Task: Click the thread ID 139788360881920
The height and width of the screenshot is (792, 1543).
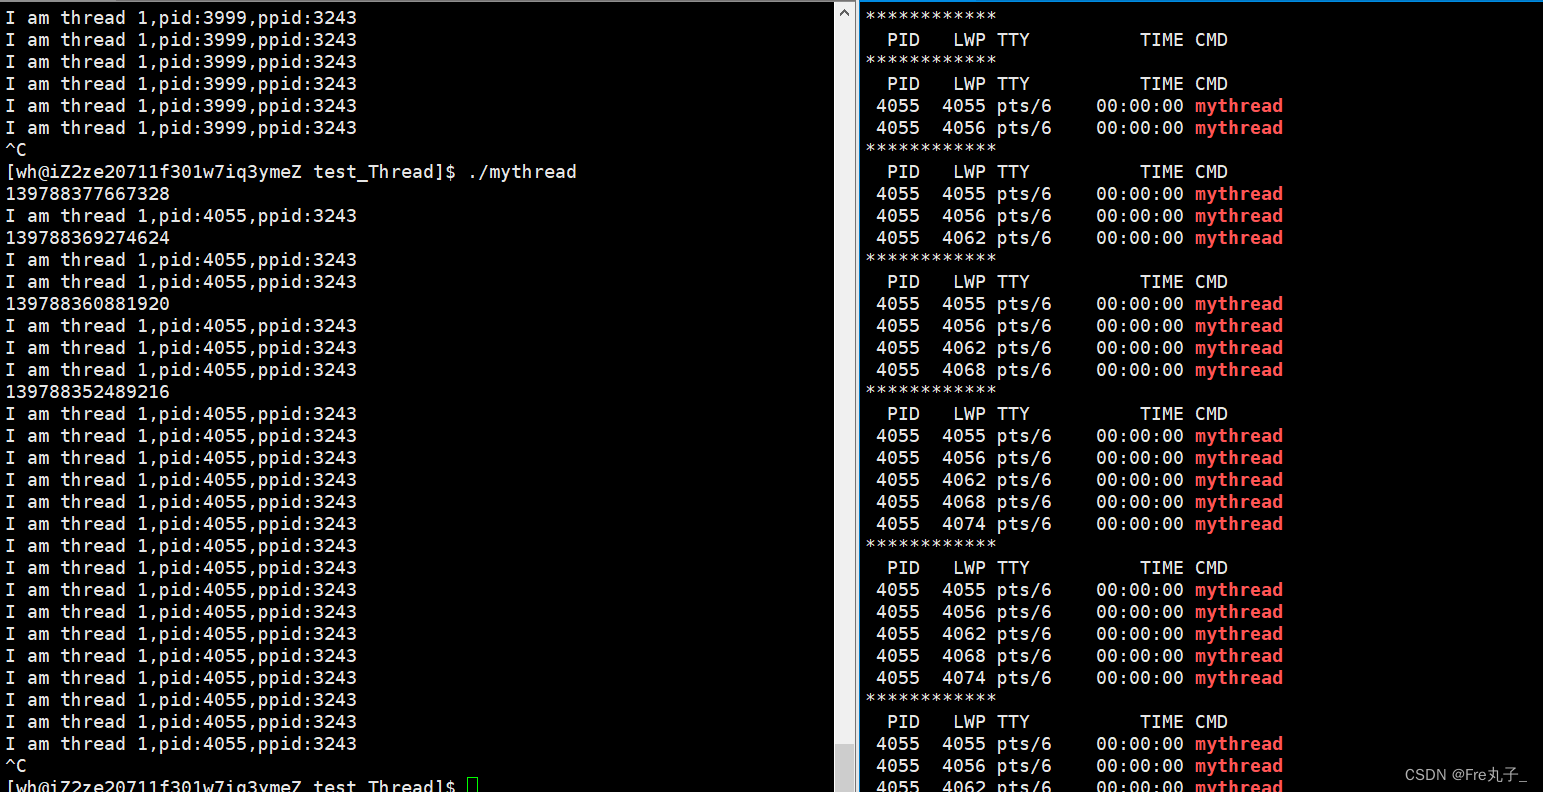Action: [x=88, y=304]
